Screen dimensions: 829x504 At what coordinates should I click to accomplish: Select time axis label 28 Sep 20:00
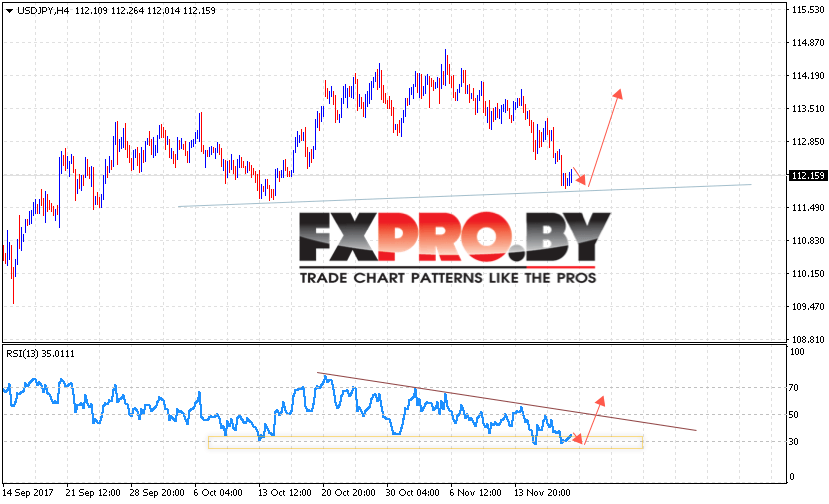pos(157,492)
